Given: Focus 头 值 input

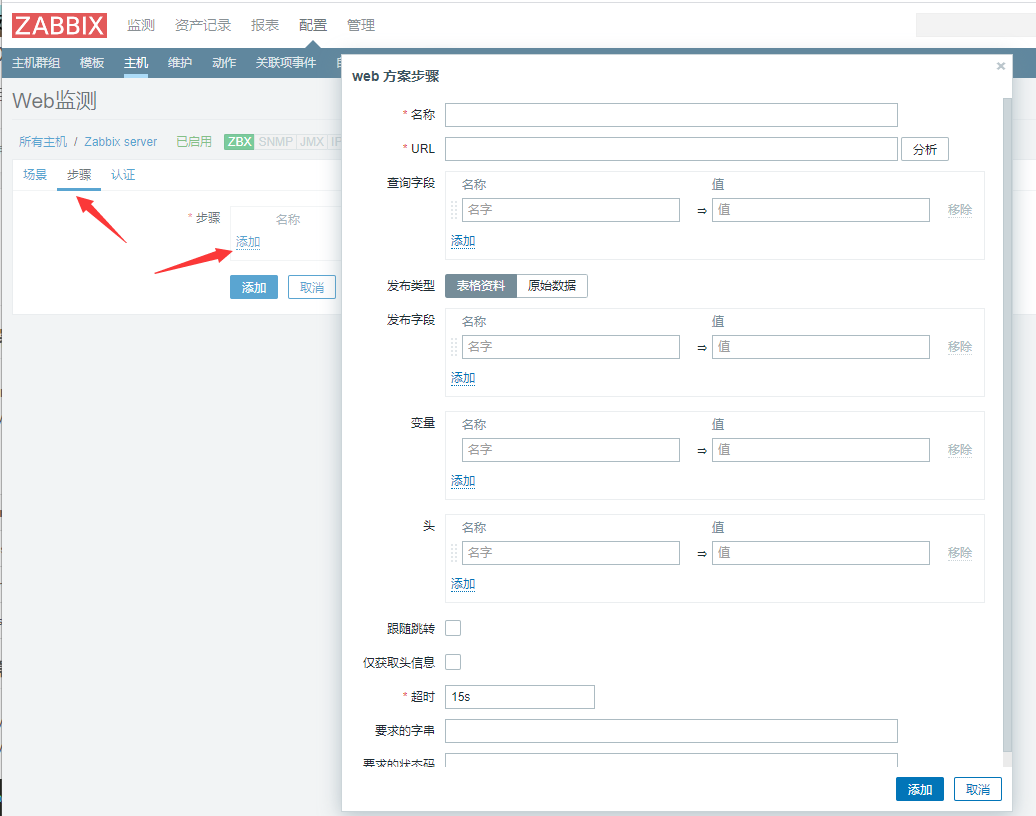Looking at the screenshot, I should 821,553.
